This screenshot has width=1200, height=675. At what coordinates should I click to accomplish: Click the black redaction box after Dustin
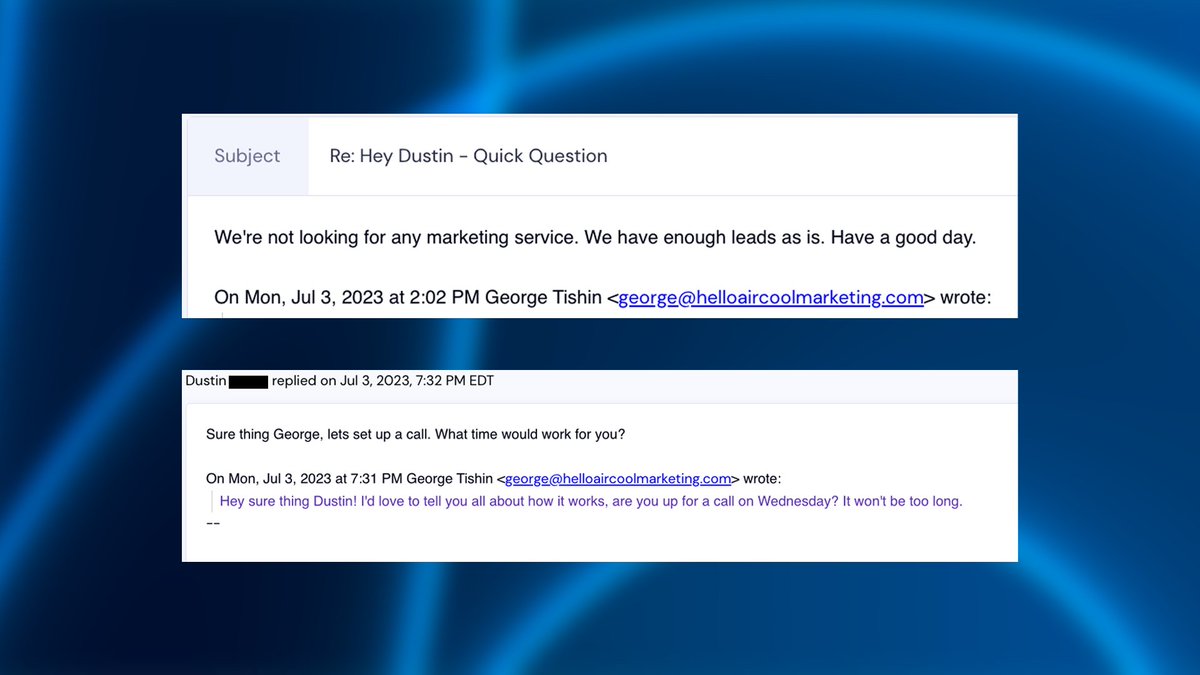tap(248, 381)
